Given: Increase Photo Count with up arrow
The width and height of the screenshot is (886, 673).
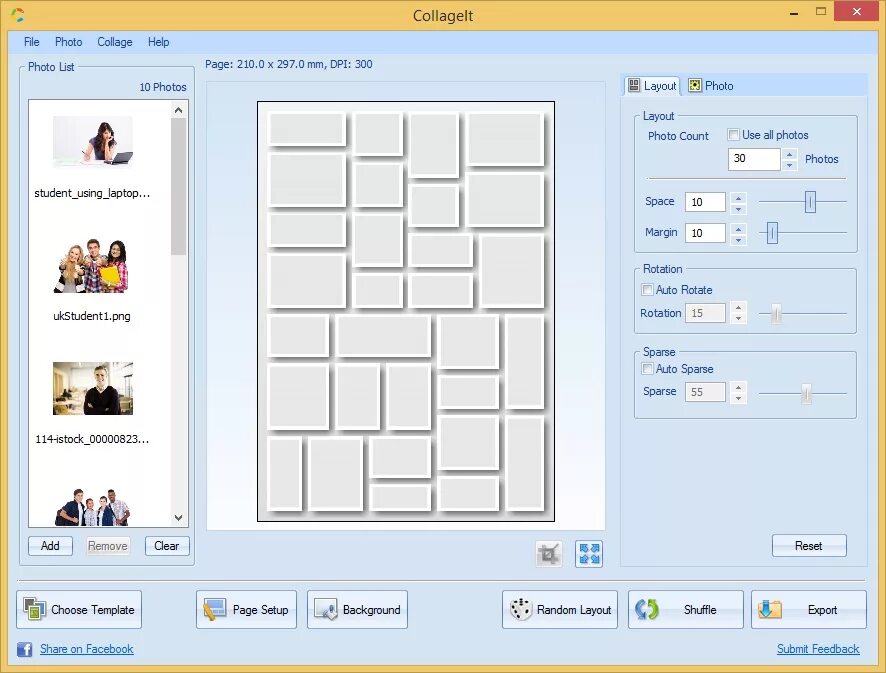Looking at the screenshot, I should 789,153.
